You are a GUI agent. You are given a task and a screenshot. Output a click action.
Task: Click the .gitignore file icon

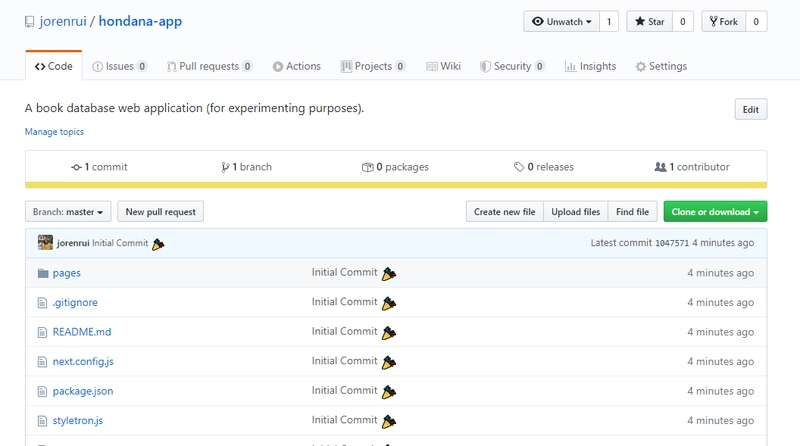pos(42,303)
